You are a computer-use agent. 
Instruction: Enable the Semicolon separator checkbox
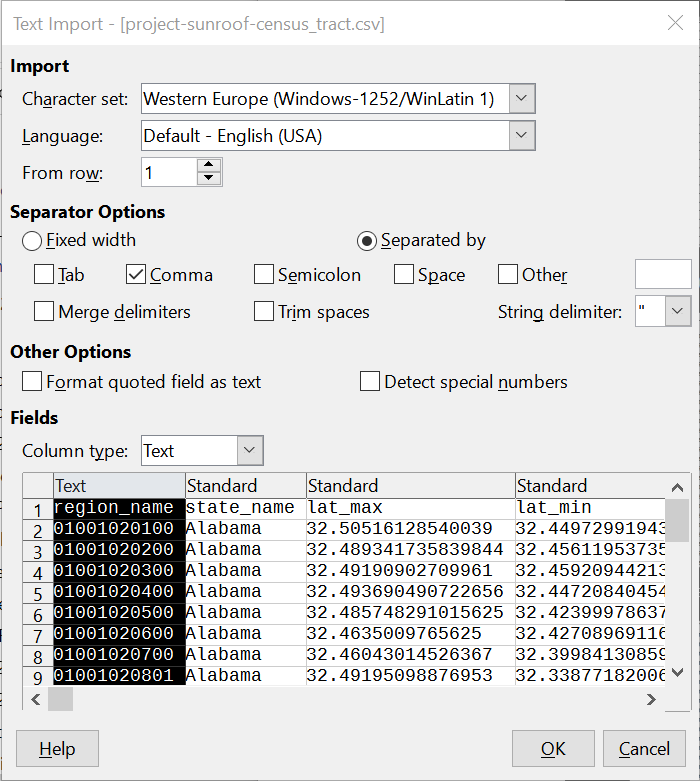pos(264,275)
